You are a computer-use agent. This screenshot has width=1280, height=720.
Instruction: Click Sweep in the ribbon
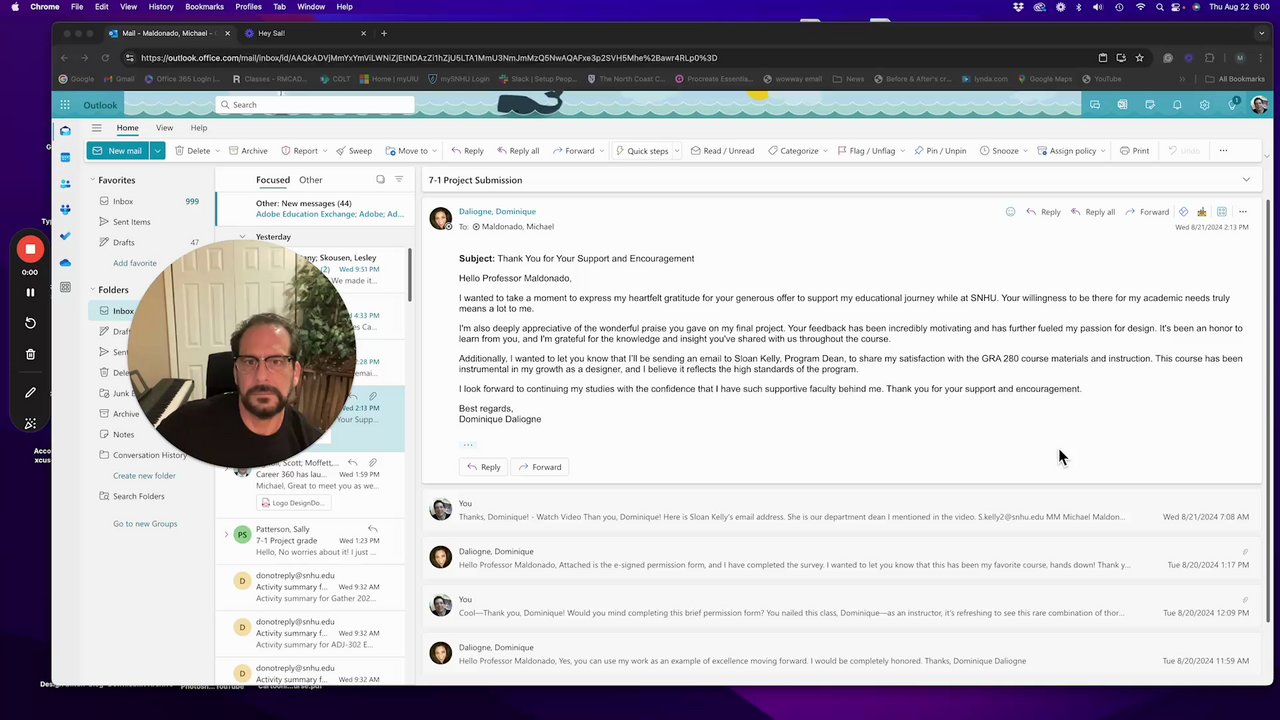point(354,151)
